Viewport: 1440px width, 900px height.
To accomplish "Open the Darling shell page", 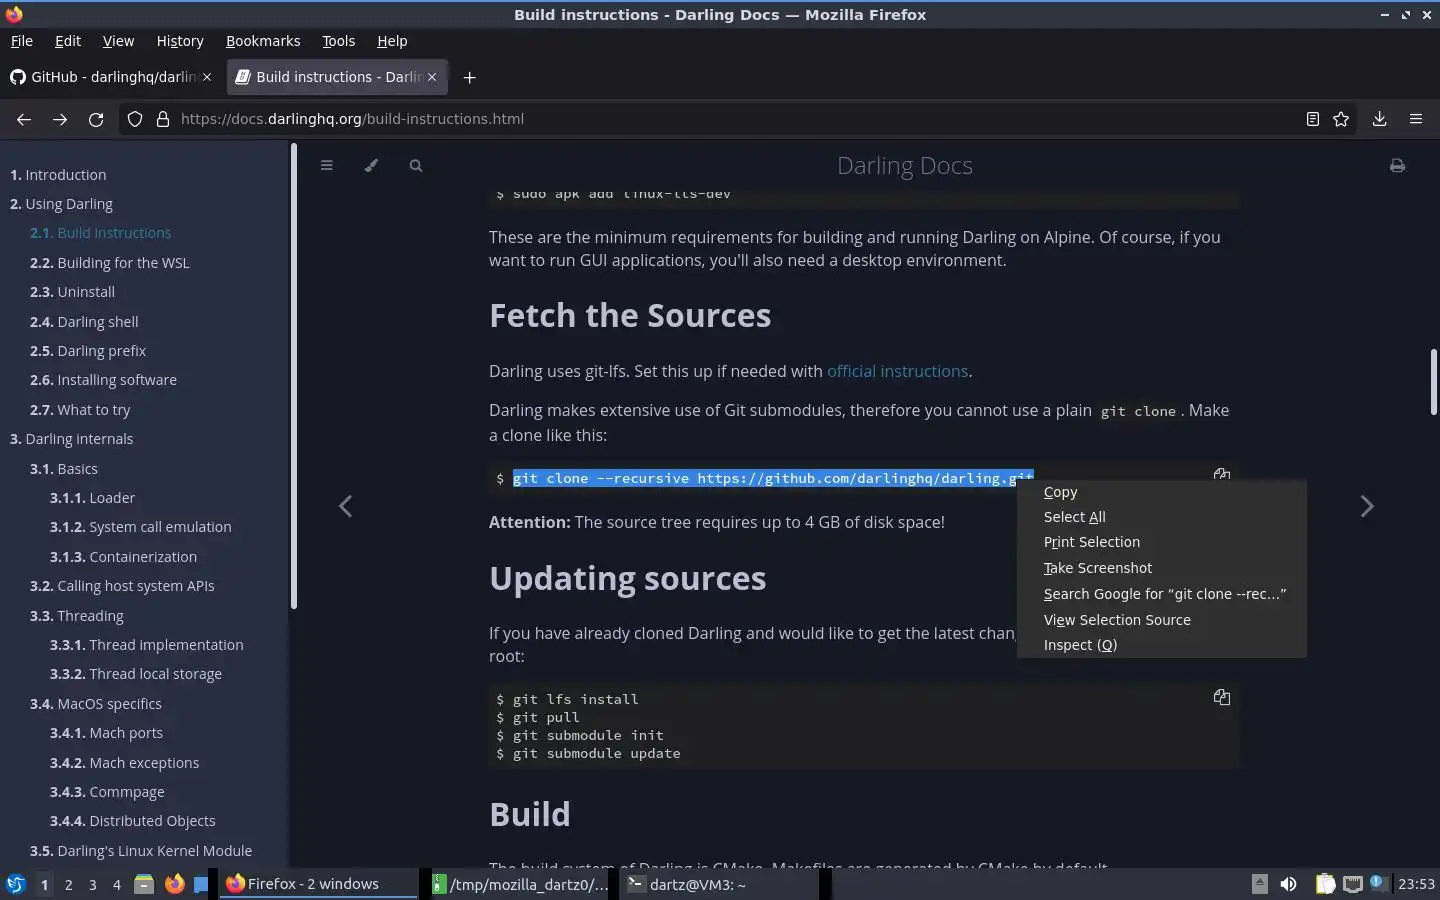I will pyautogui.click(x=84, y=322).
